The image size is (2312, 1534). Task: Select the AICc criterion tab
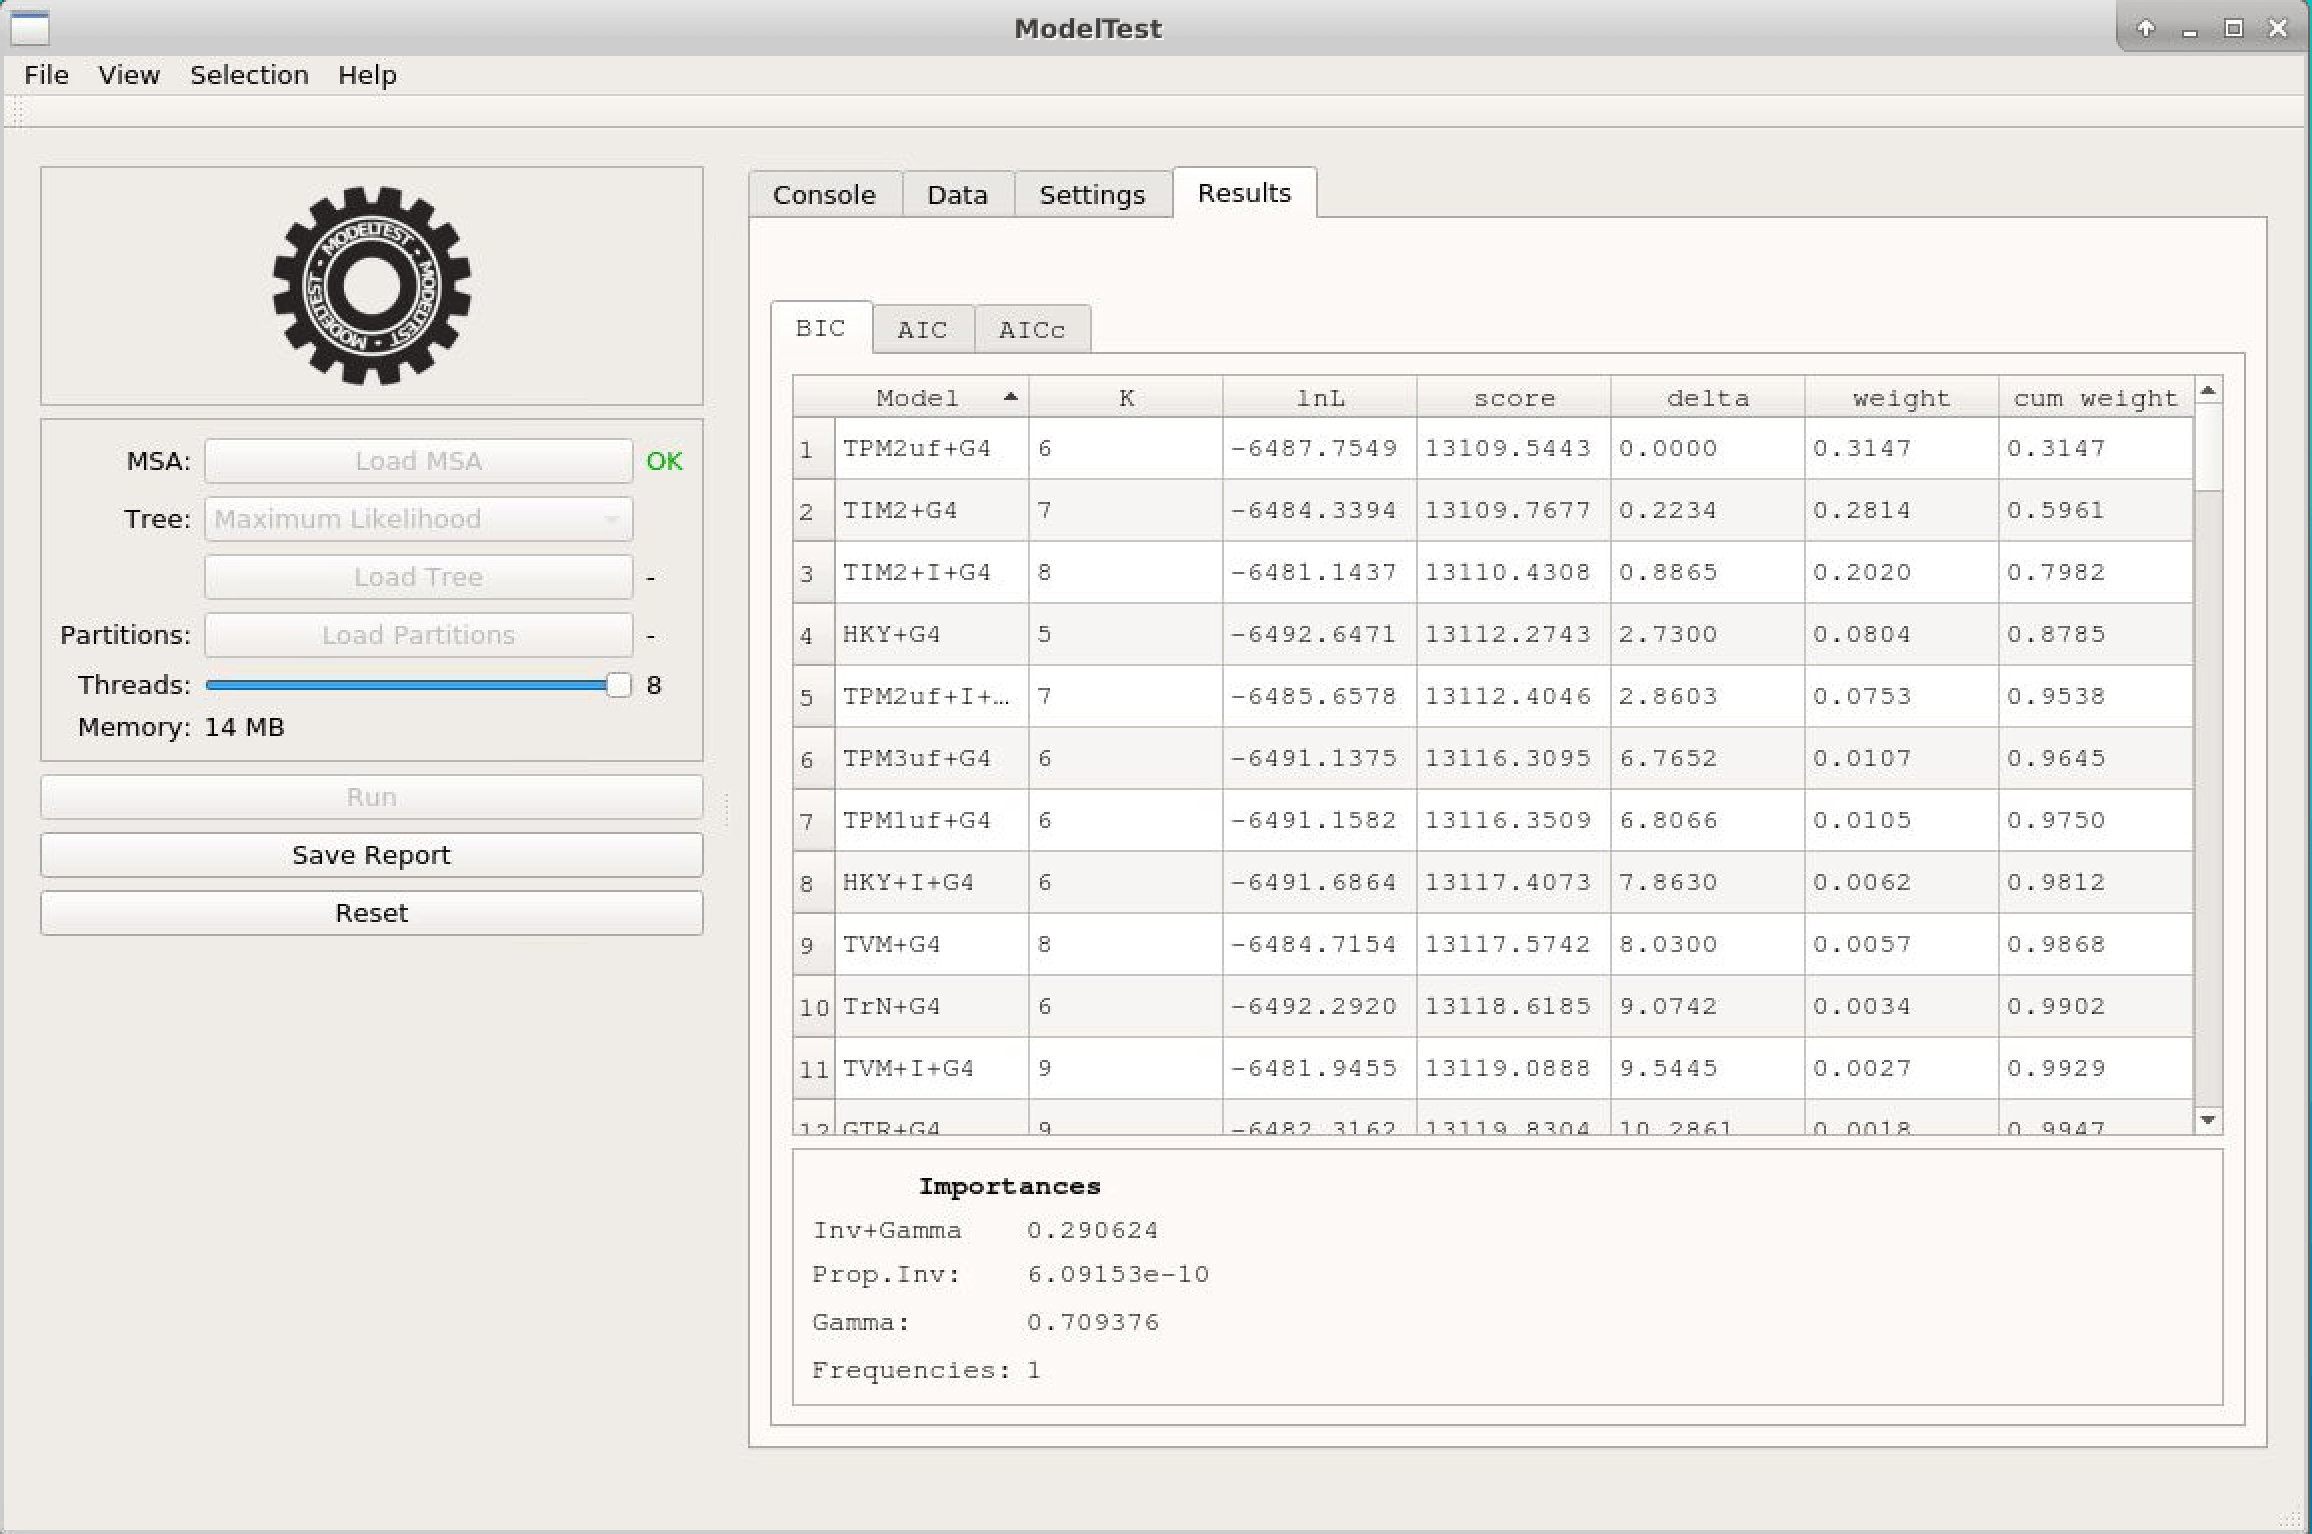pos(1031,330)
